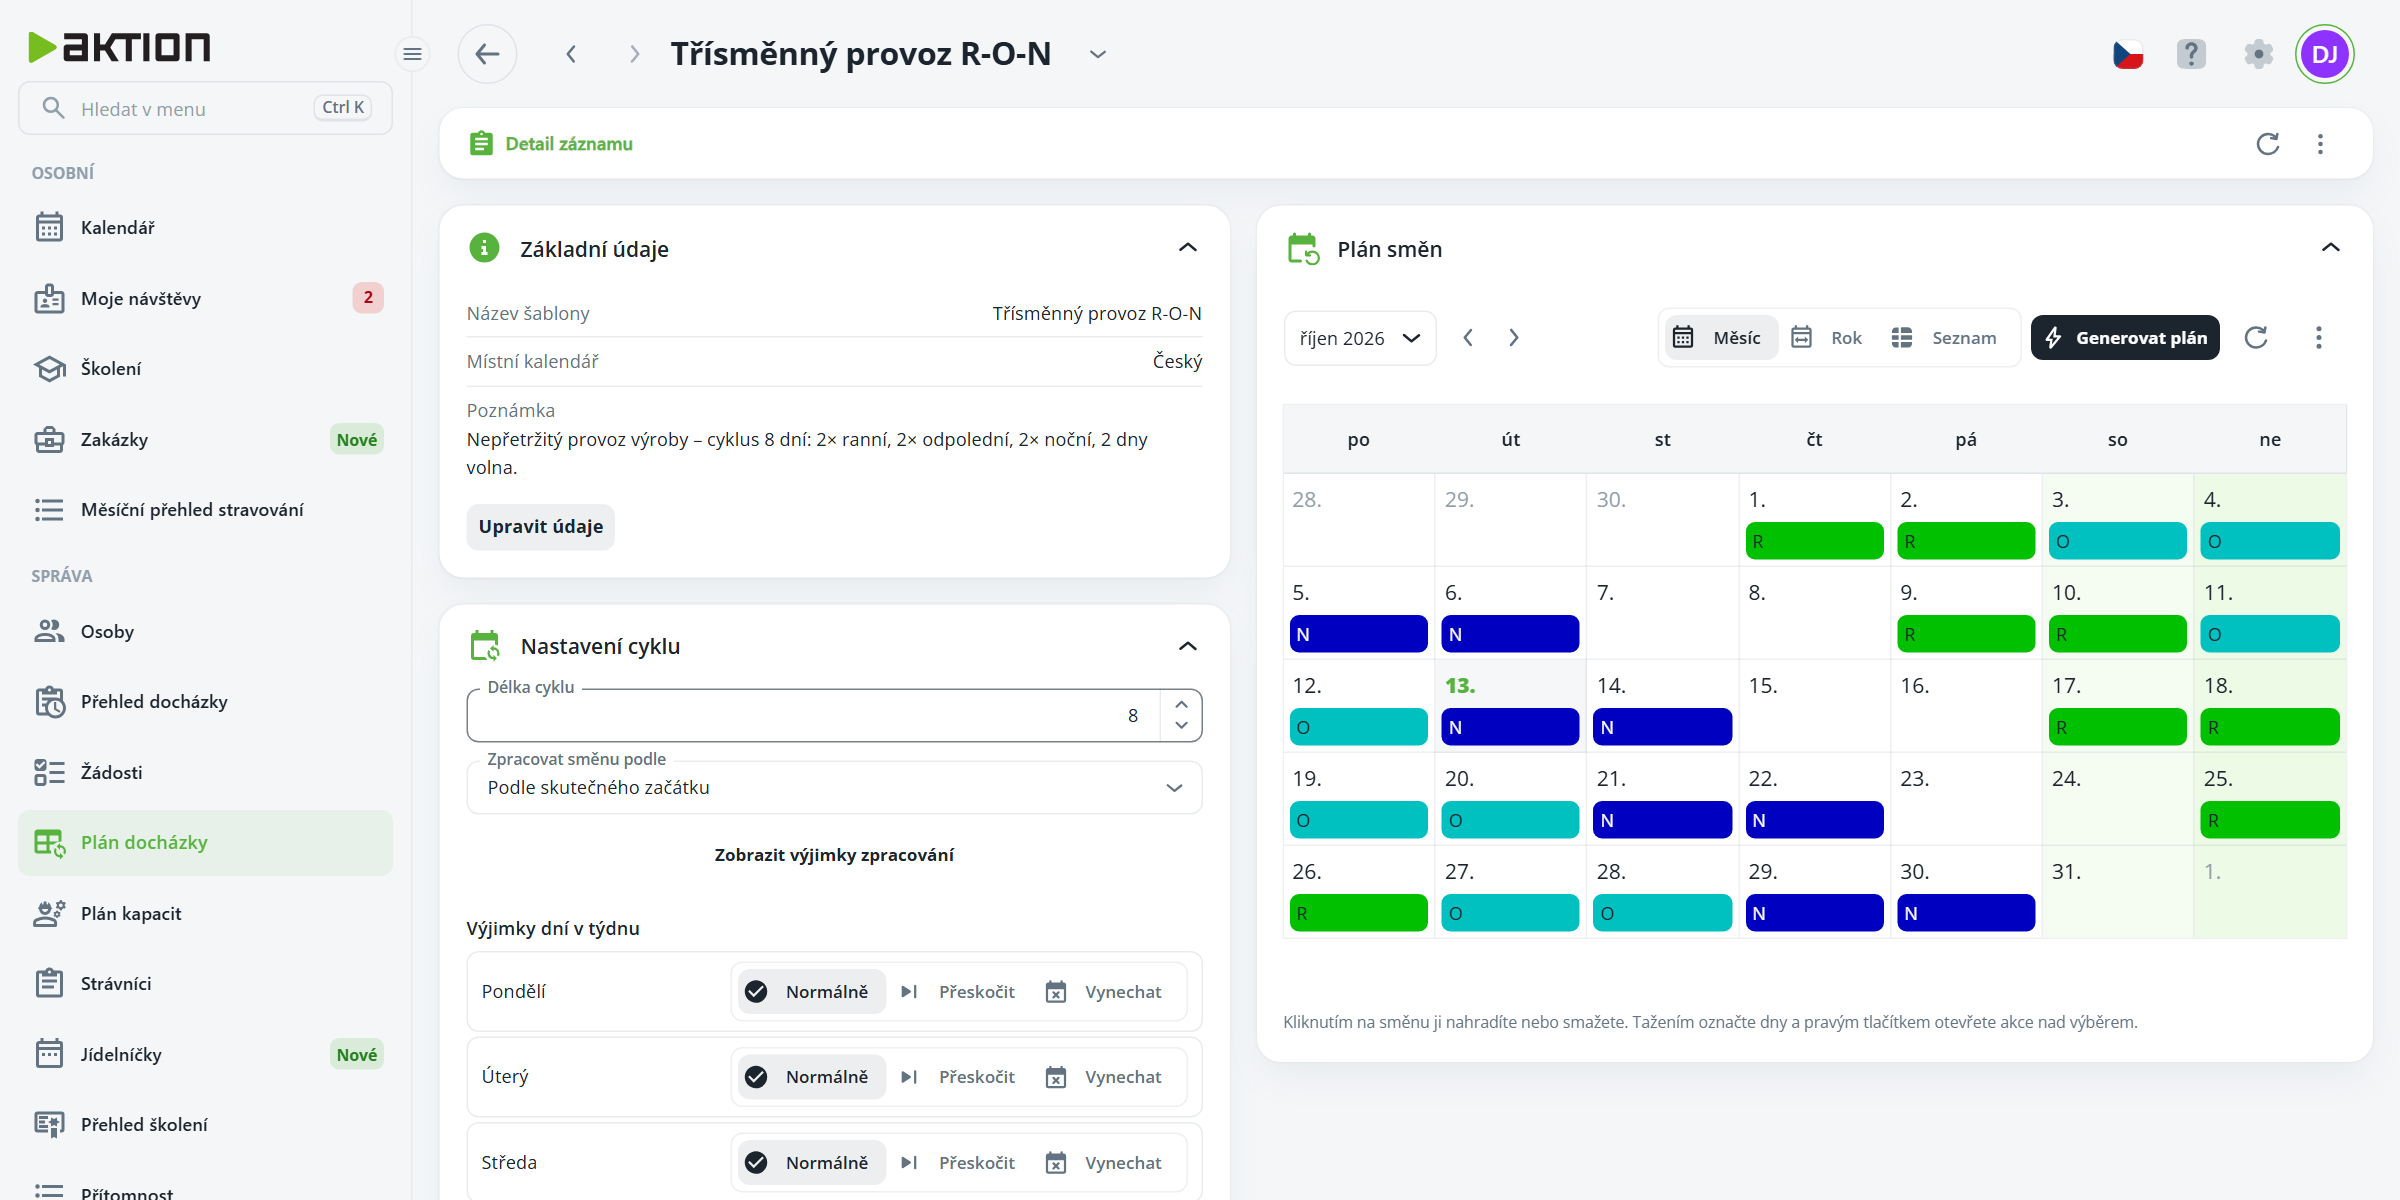This screenshot has width=2400, height=1200.
Task: Go back with the circular arrow button
Action: 487,54
